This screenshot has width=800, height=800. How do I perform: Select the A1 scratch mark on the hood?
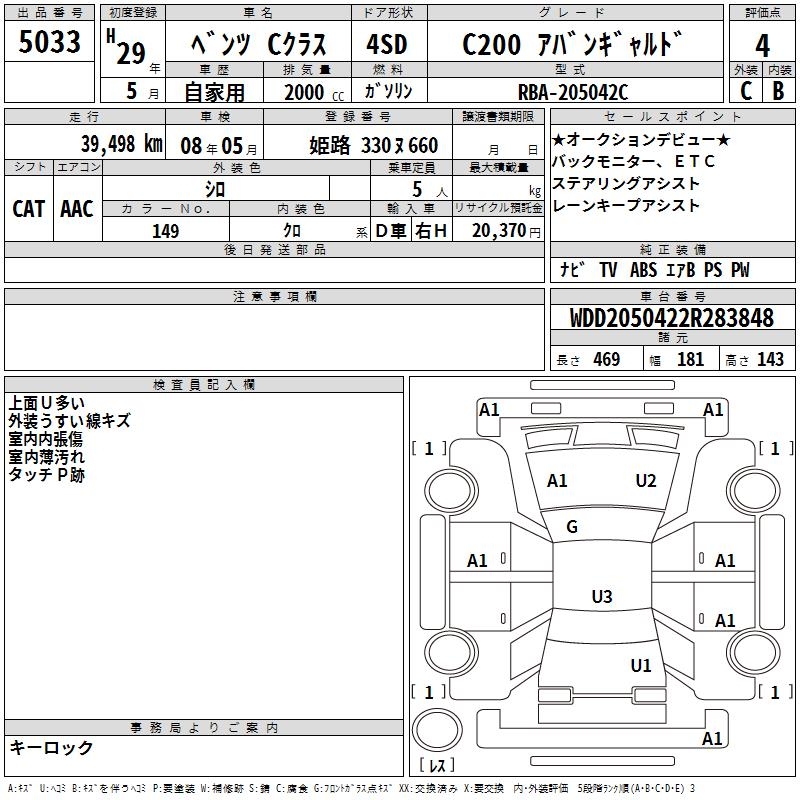pyautogui.click(x=557, y=481)
